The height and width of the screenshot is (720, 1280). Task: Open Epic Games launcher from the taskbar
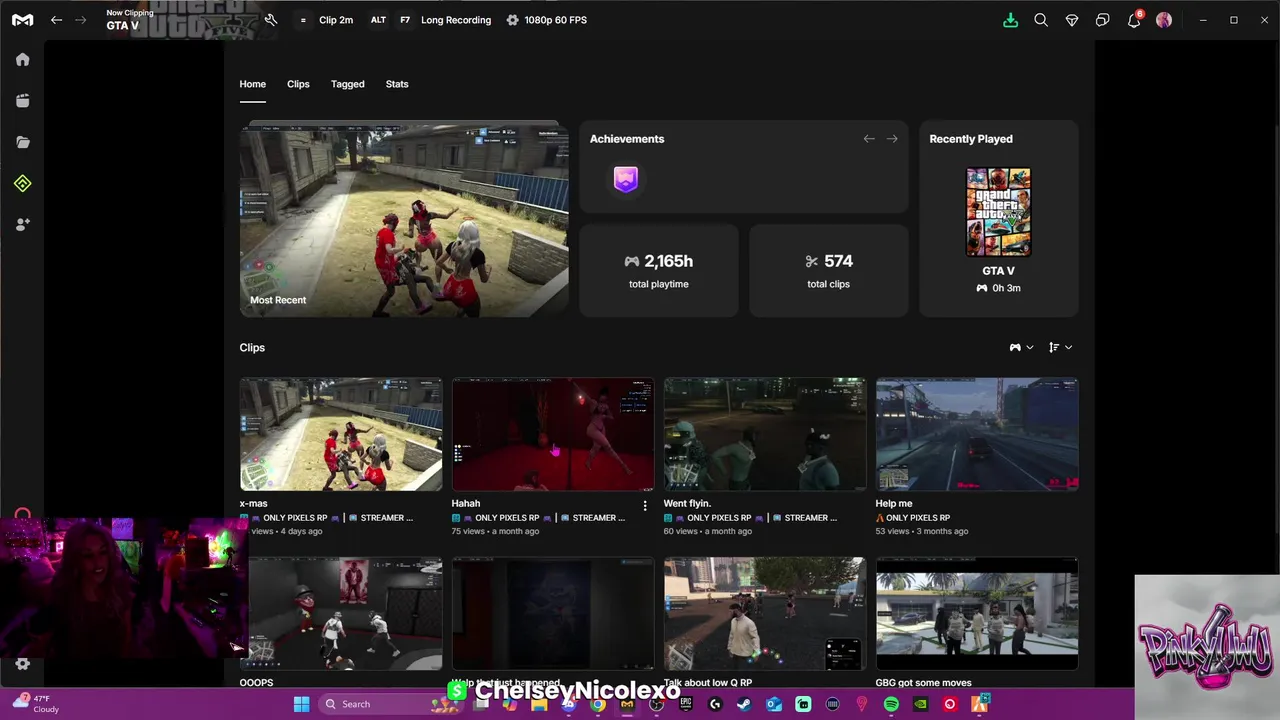click(686, 704)
